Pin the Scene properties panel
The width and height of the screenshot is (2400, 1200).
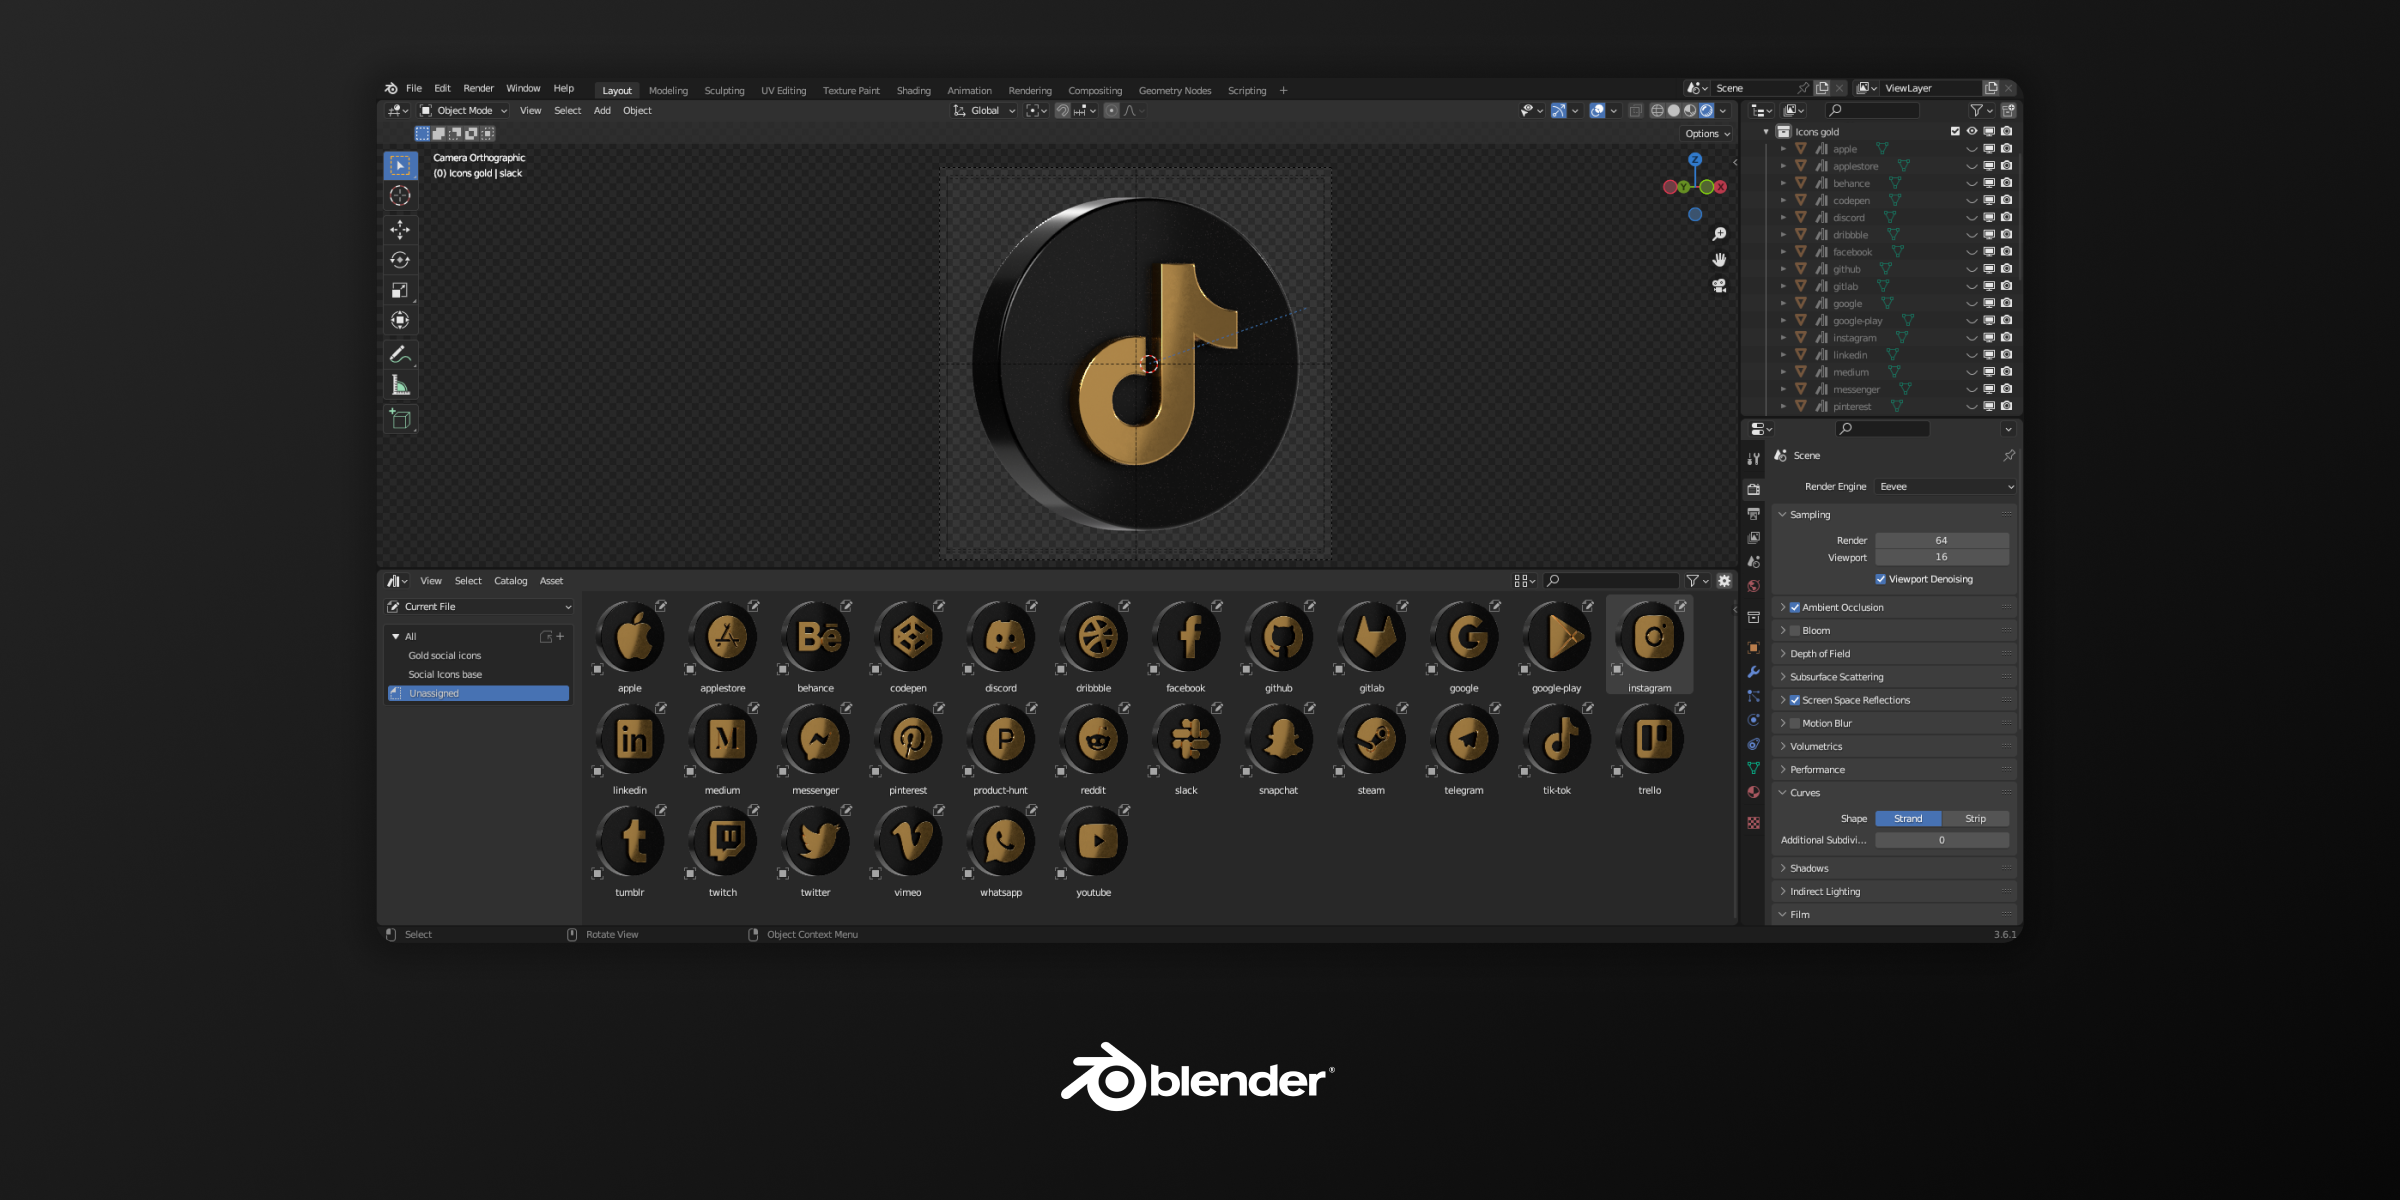[x=2008, y=456]
